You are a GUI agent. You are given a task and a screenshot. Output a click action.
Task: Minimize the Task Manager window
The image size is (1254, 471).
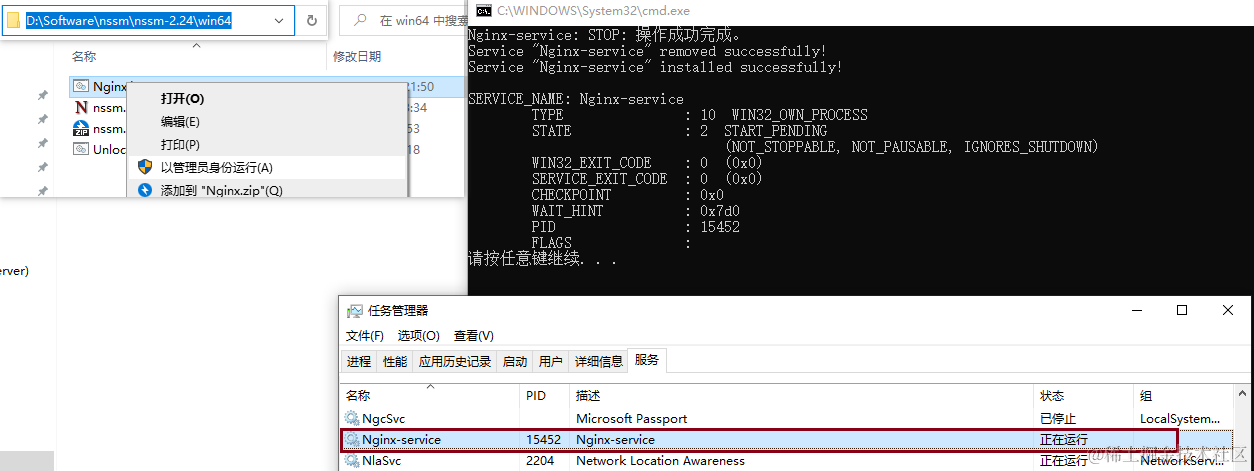pos(1136,311)
